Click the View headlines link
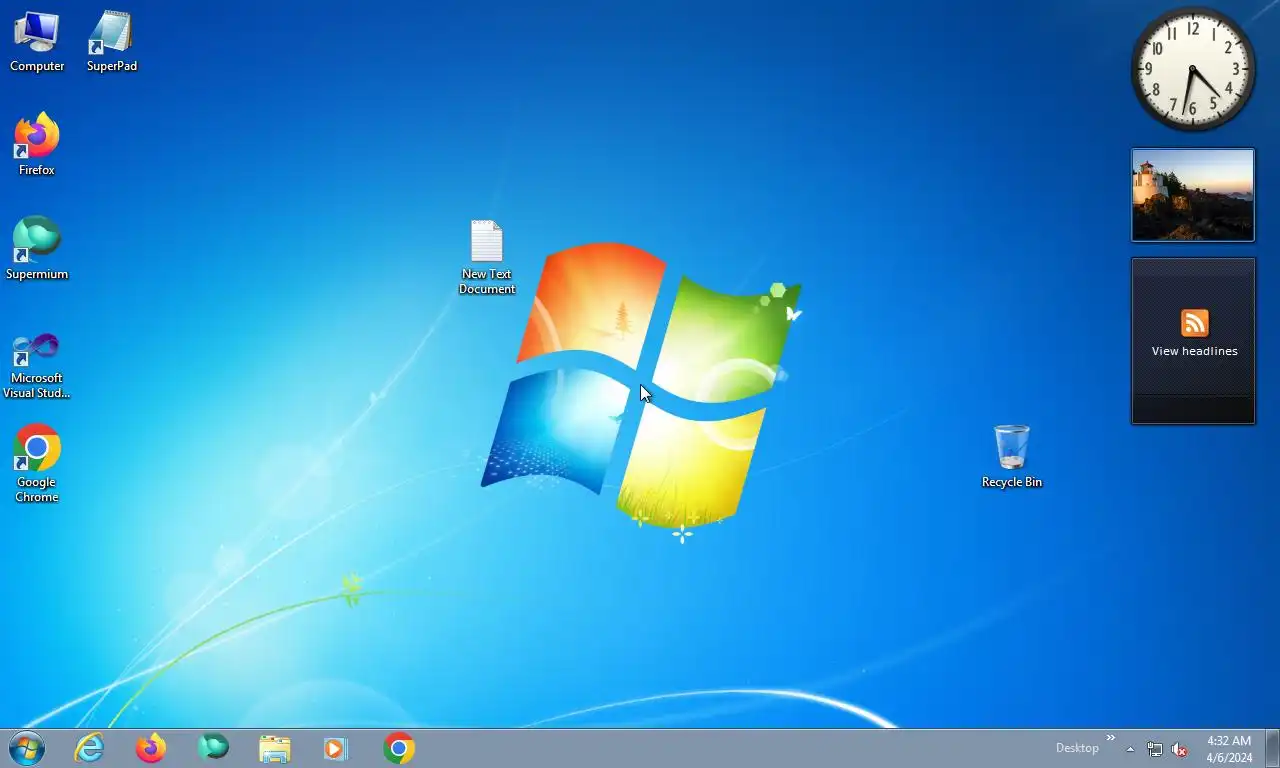 click(1194, 351)
